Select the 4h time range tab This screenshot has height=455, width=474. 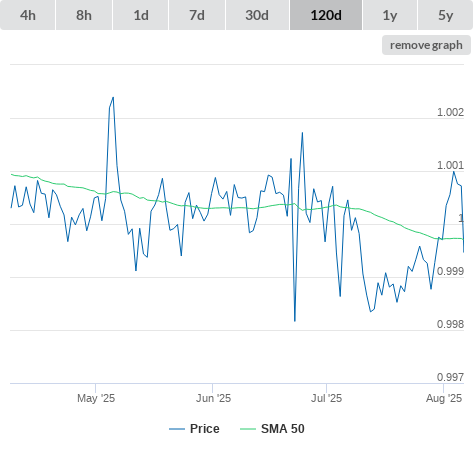[28, 15]
